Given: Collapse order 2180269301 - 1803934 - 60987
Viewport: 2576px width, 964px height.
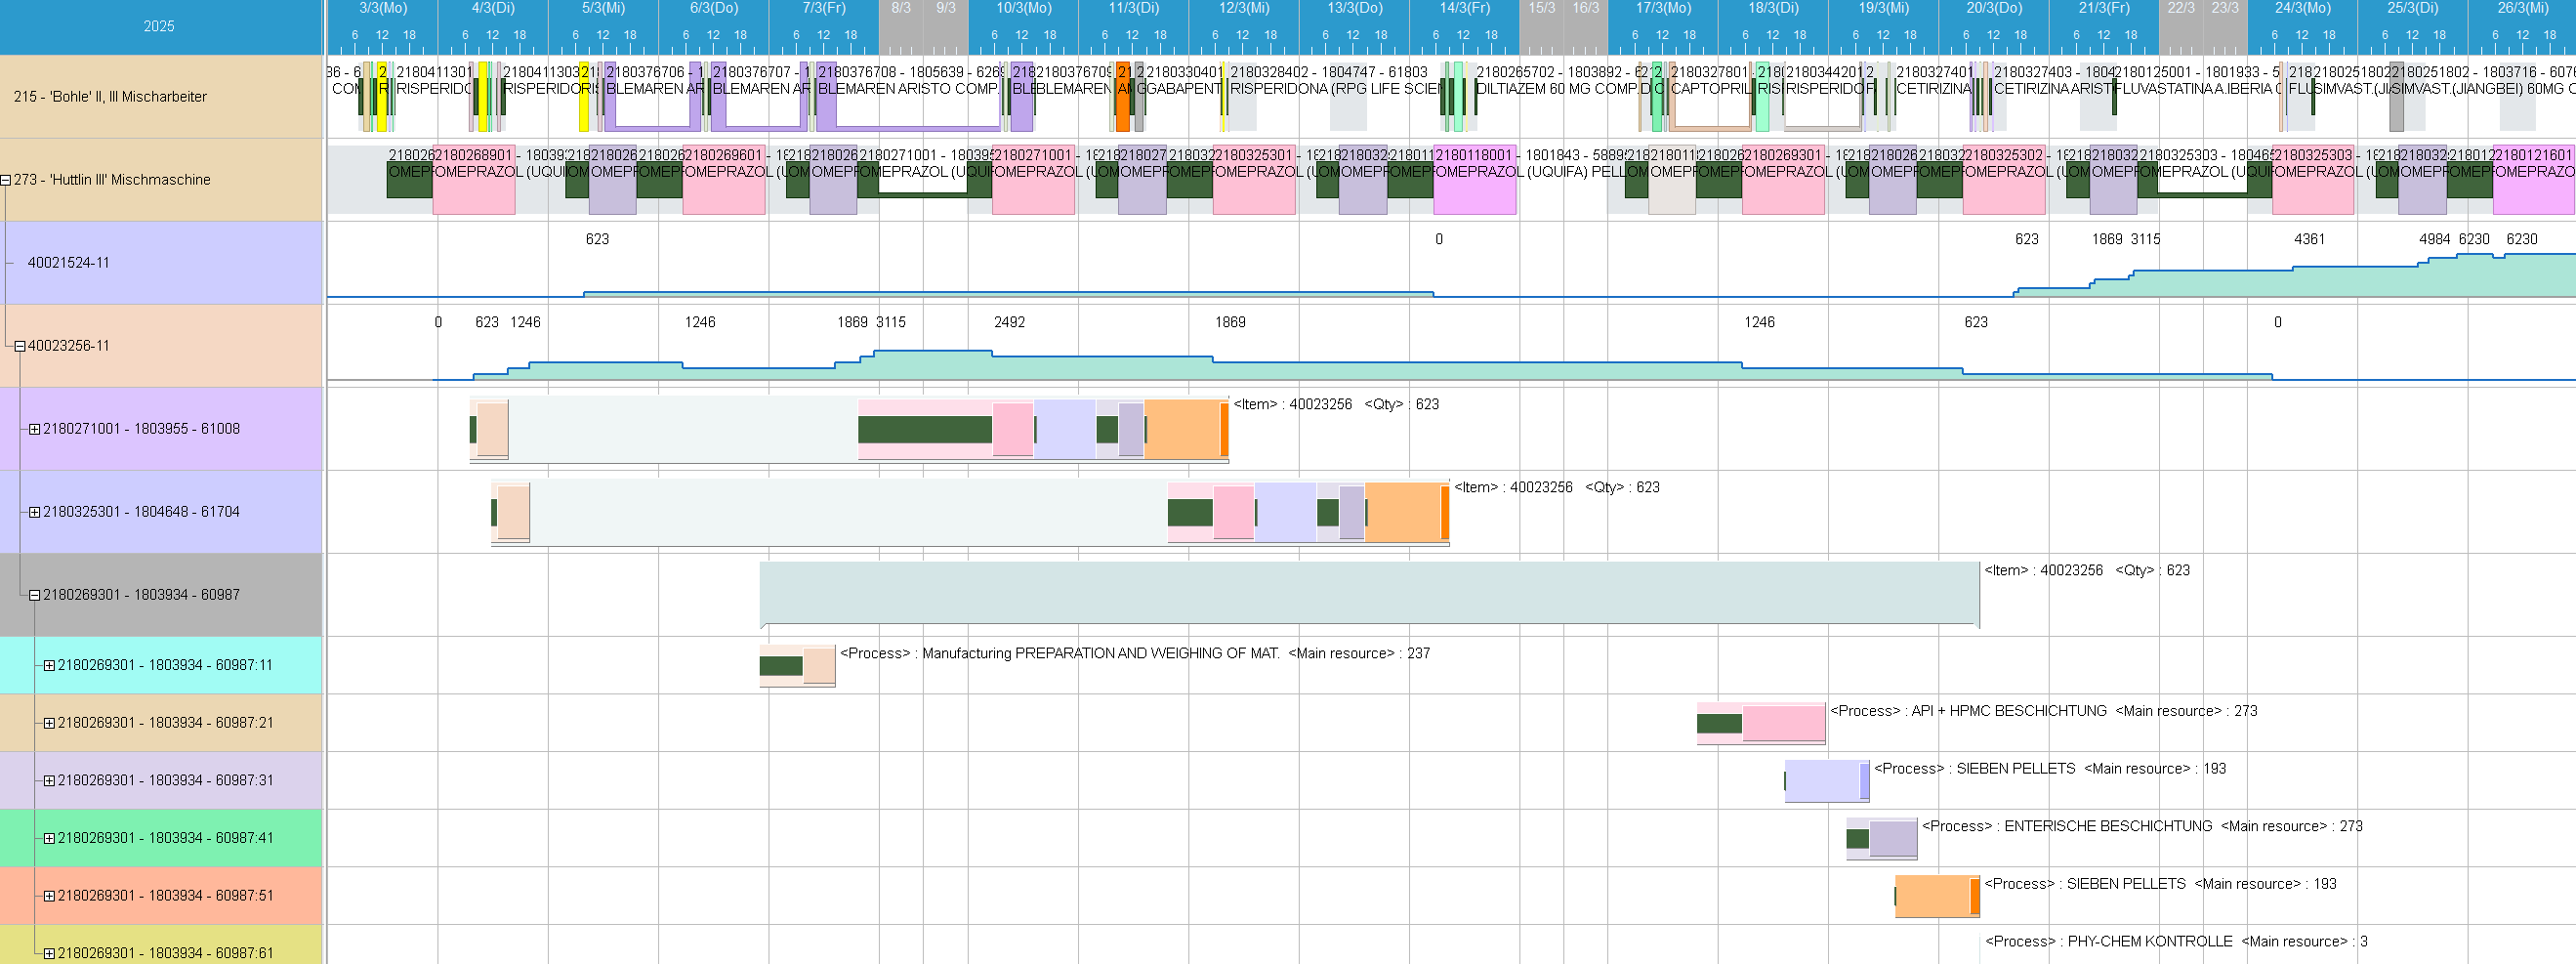Looking at the screenshot, I should [34, 595].
